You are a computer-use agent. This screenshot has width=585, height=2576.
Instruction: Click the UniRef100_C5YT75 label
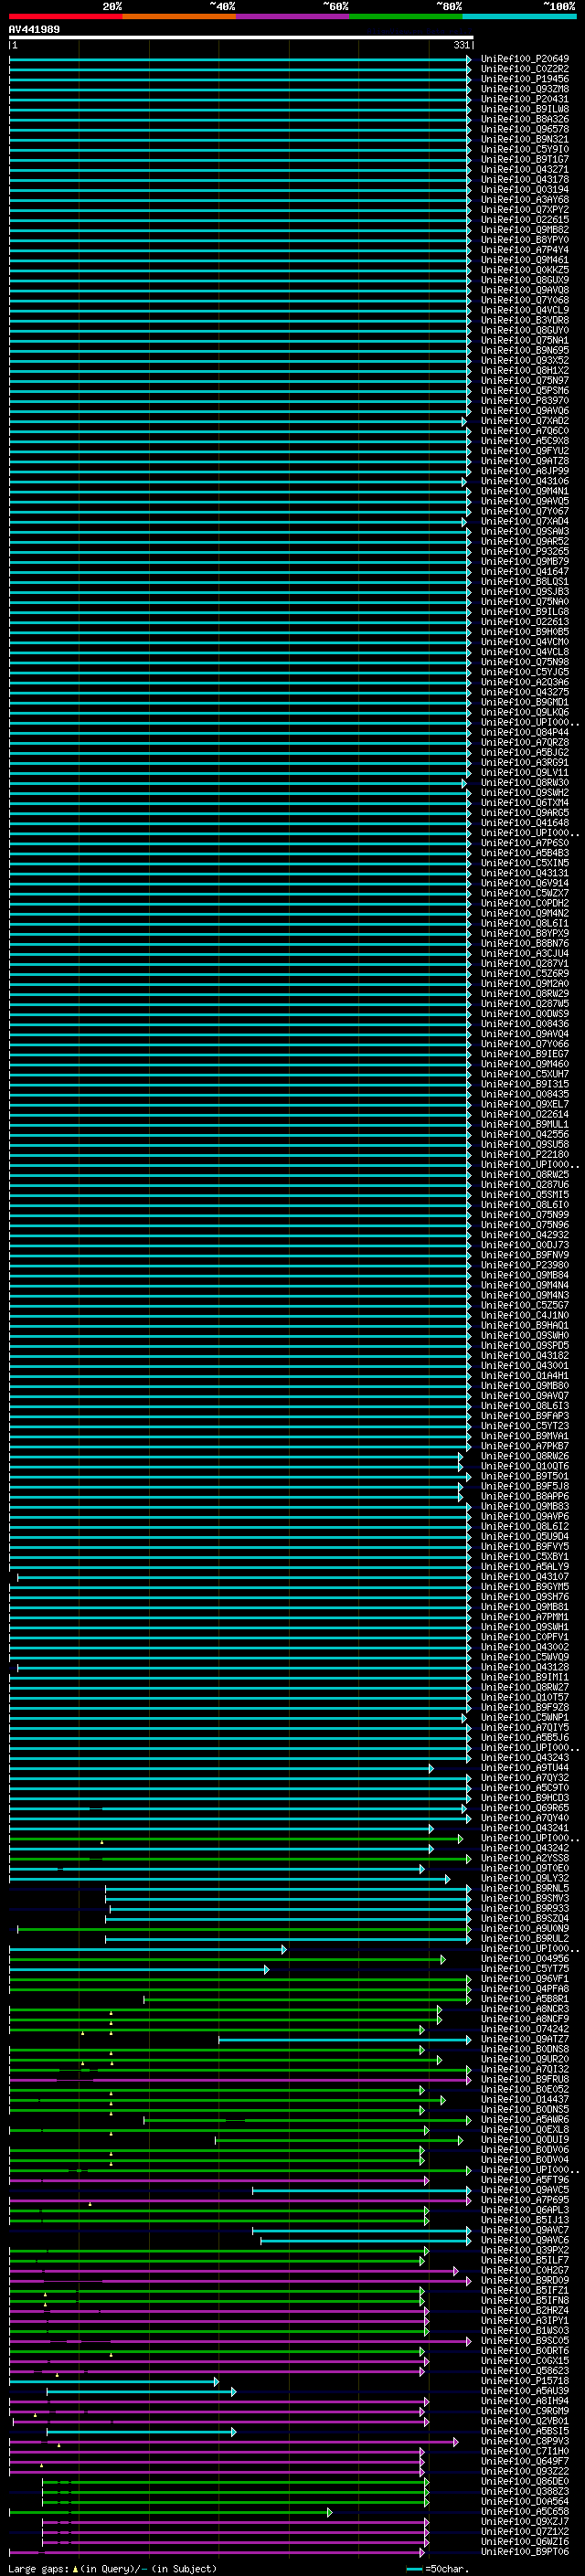[525, 1969]
